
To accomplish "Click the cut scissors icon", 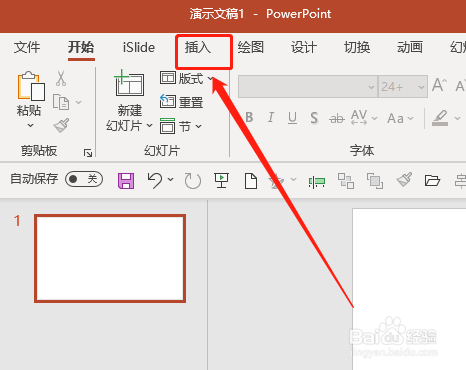I will (61, 78).
